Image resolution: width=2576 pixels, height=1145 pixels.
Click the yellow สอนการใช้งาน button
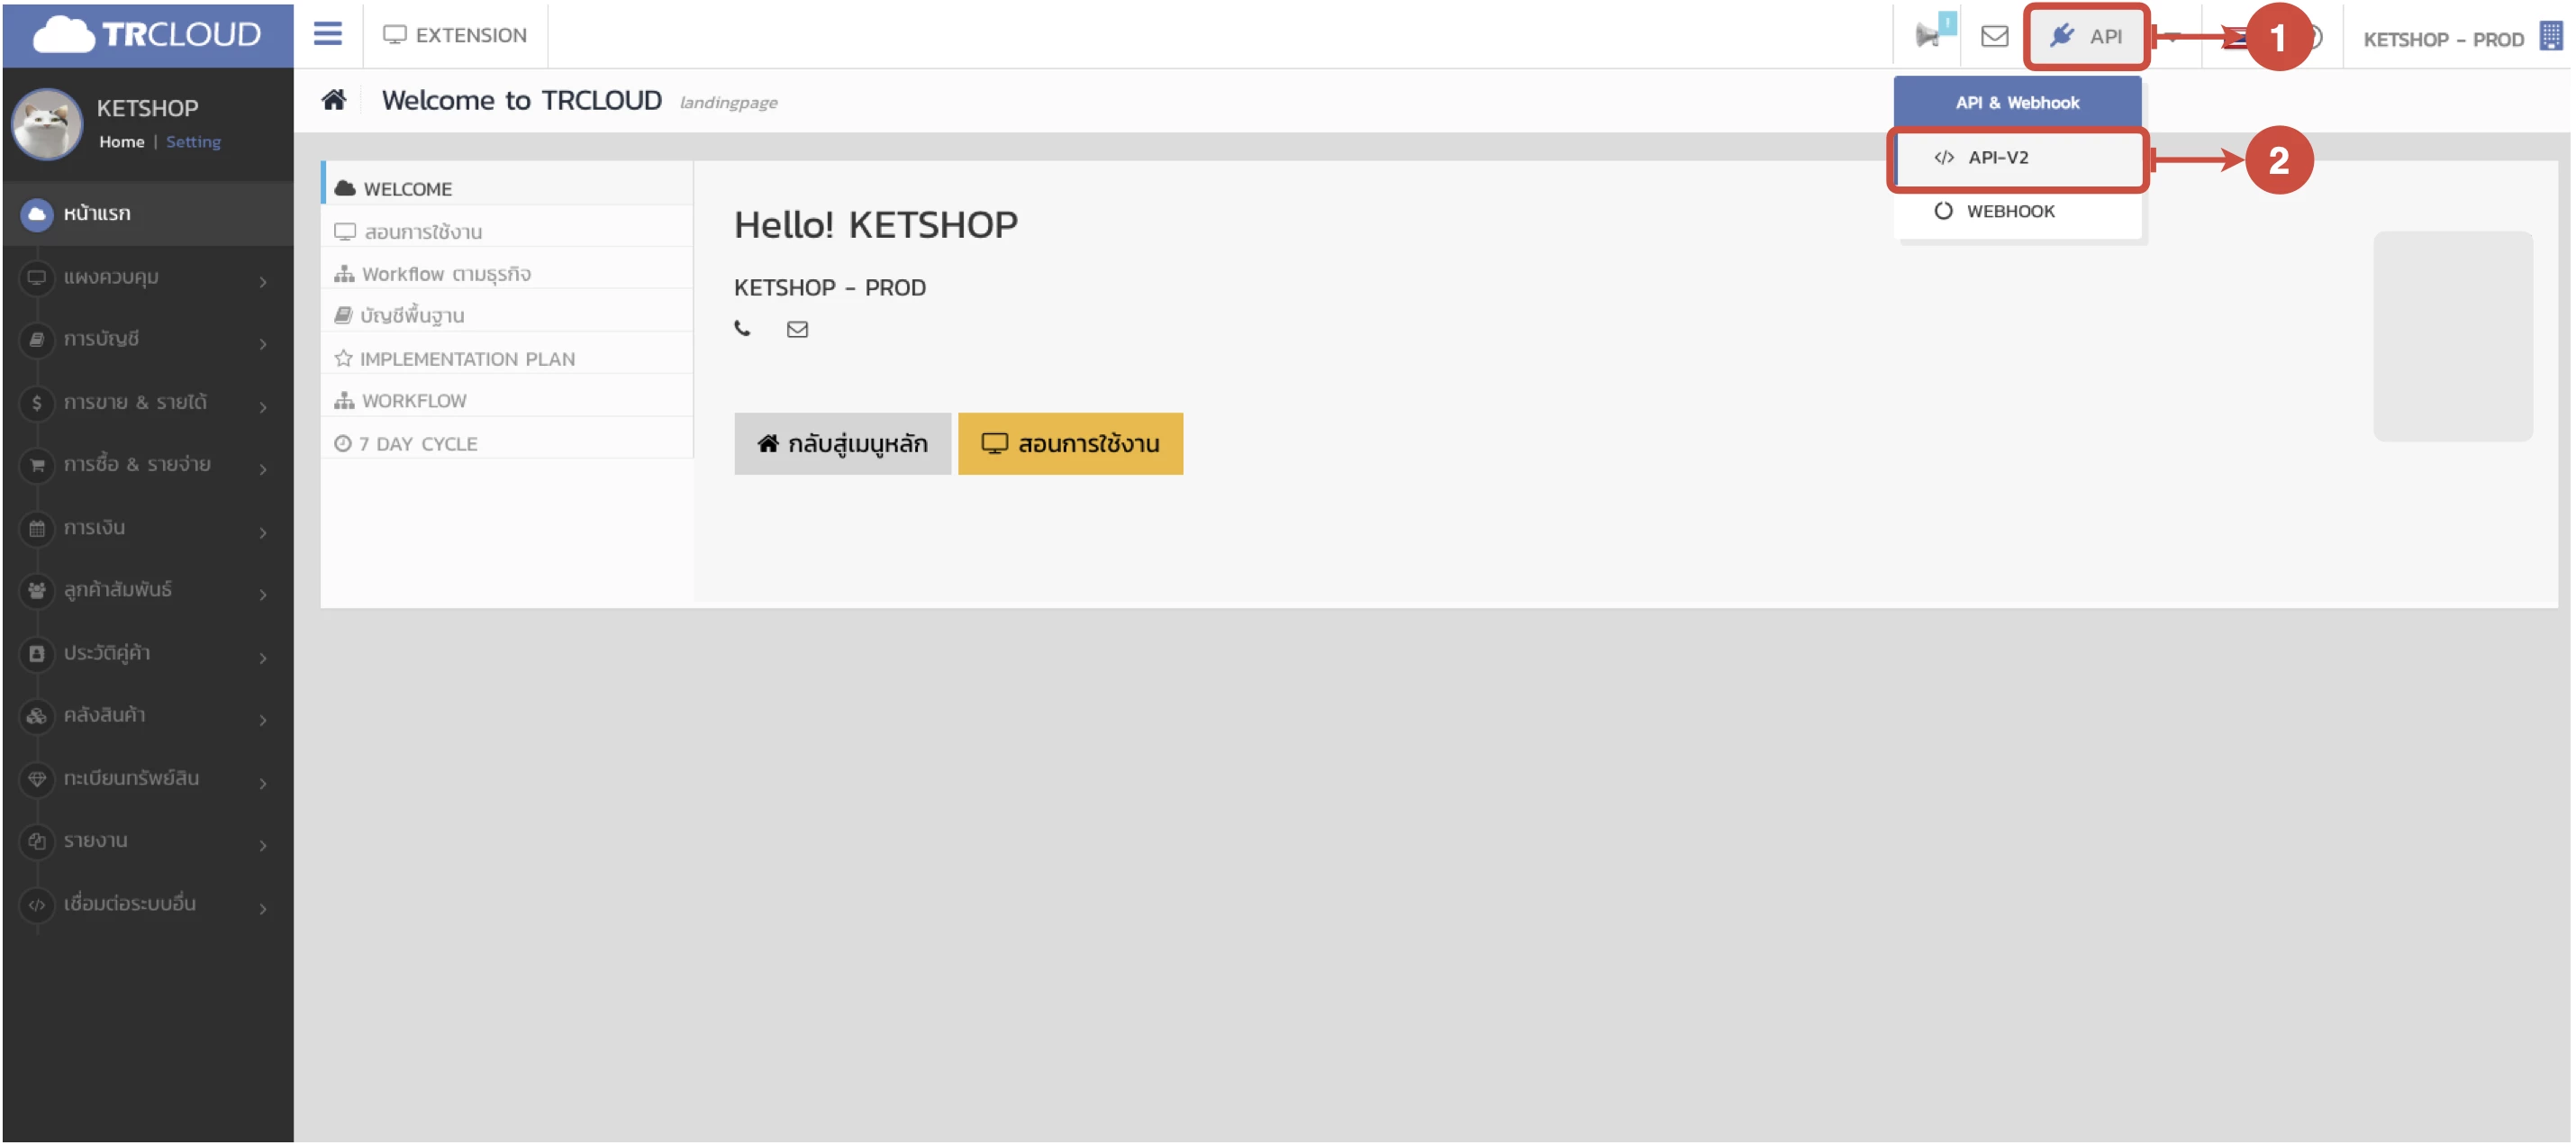click(1070, 444)
